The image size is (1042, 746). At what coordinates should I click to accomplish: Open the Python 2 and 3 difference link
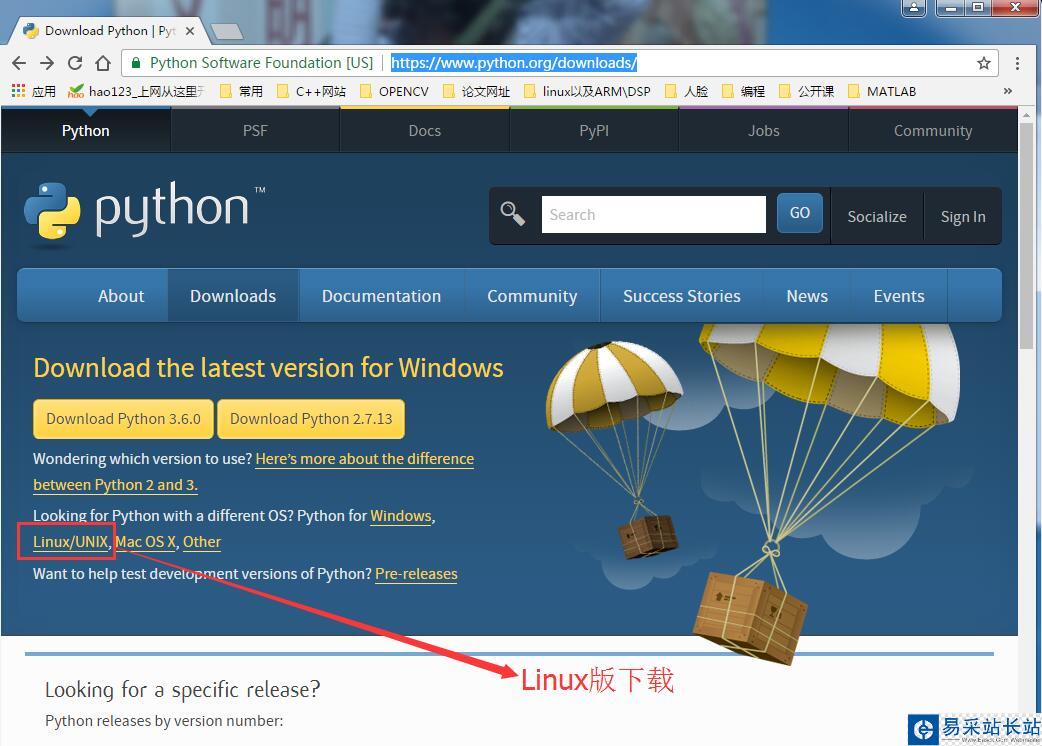[364, 459]
